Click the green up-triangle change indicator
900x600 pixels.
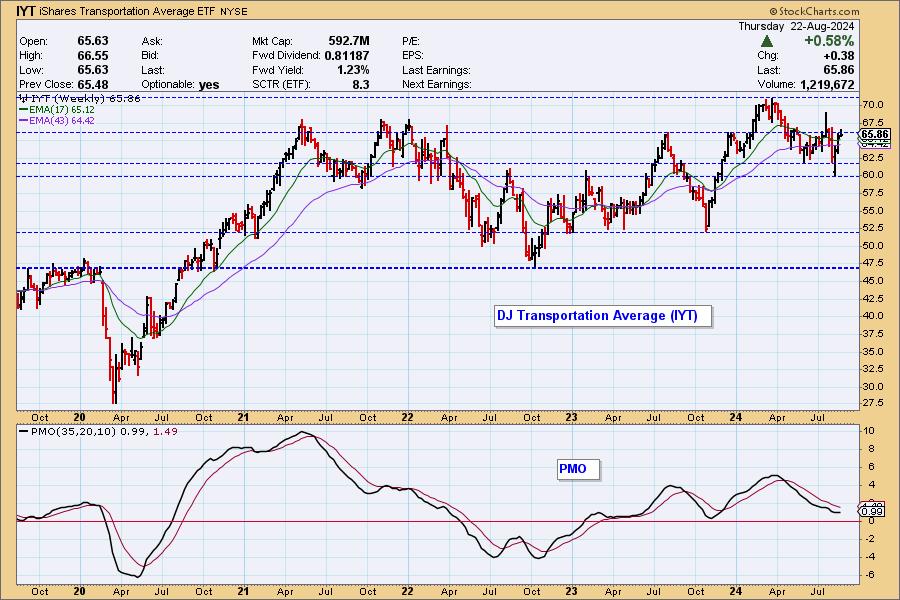[x=767, y=41]
